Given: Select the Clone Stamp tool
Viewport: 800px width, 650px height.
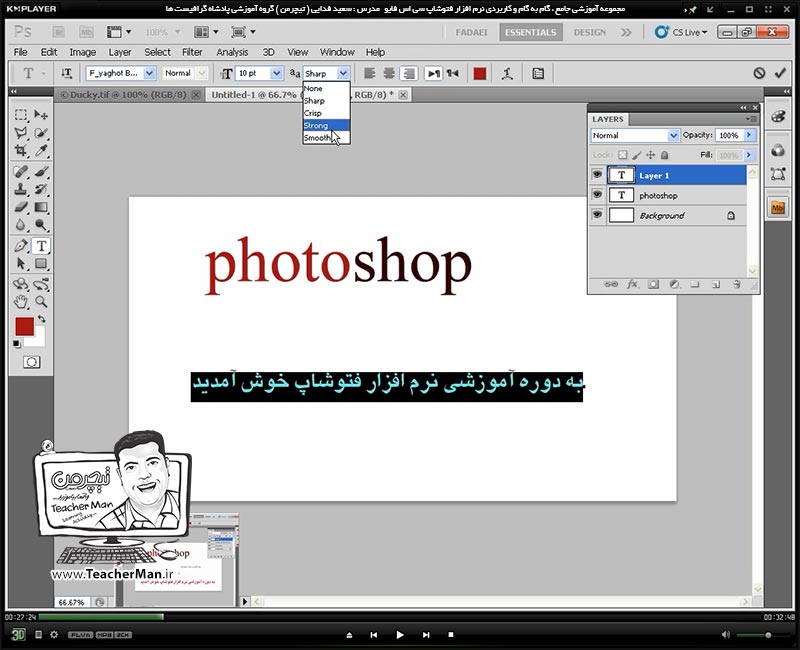Looking at the screenshot, I should pyautogui.click(x=21, y=189).
